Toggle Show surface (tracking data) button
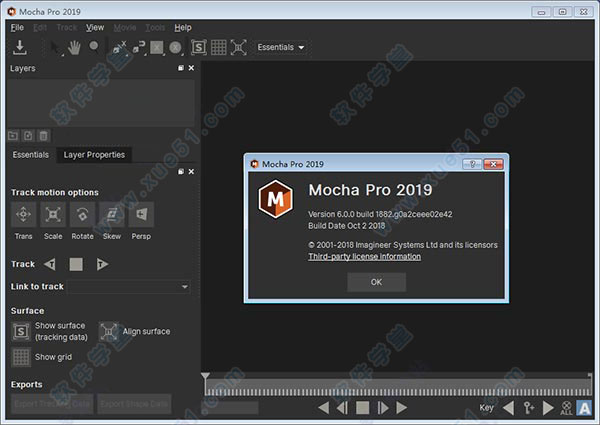Image resolution: width=600 pixels, height=425 pixels. pyautogui.click(x=21, y=332)
